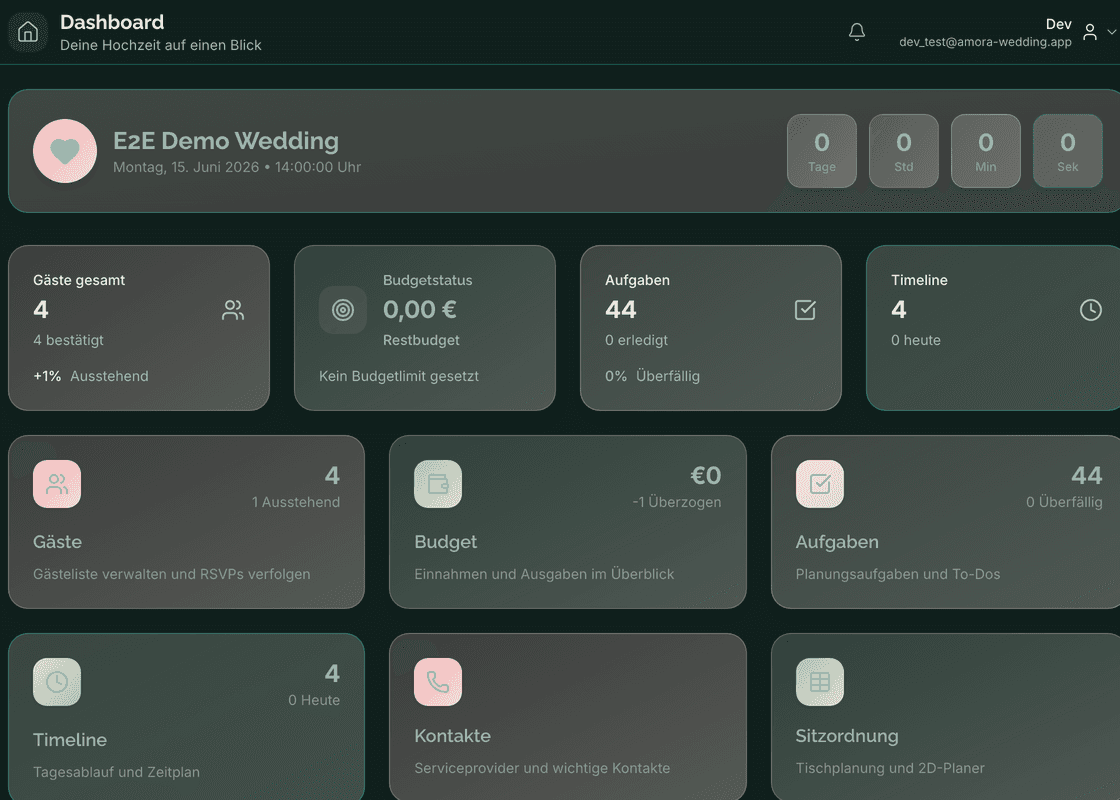Open the Sitzordnung module tile
The image size is (1120, 800).
(x=946, y=717)
